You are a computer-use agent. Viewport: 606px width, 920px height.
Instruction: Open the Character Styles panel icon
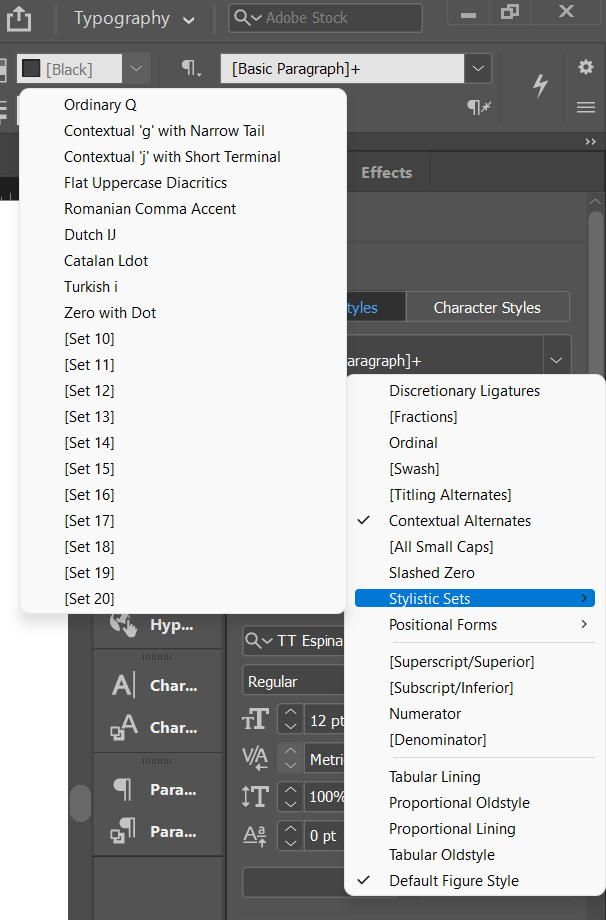tap(157, 727)
